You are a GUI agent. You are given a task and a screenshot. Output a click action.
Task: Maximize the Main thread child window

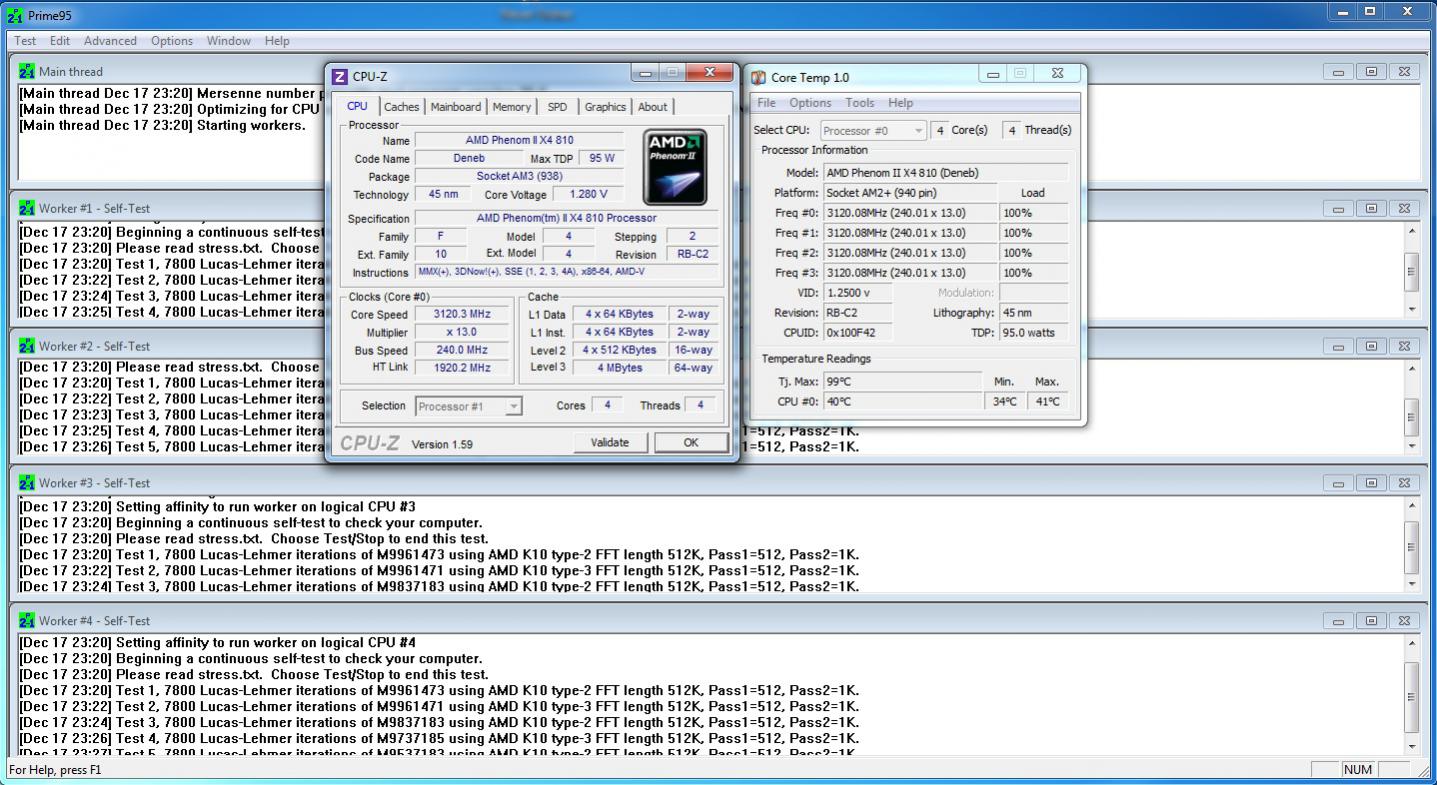point(1371,71)
